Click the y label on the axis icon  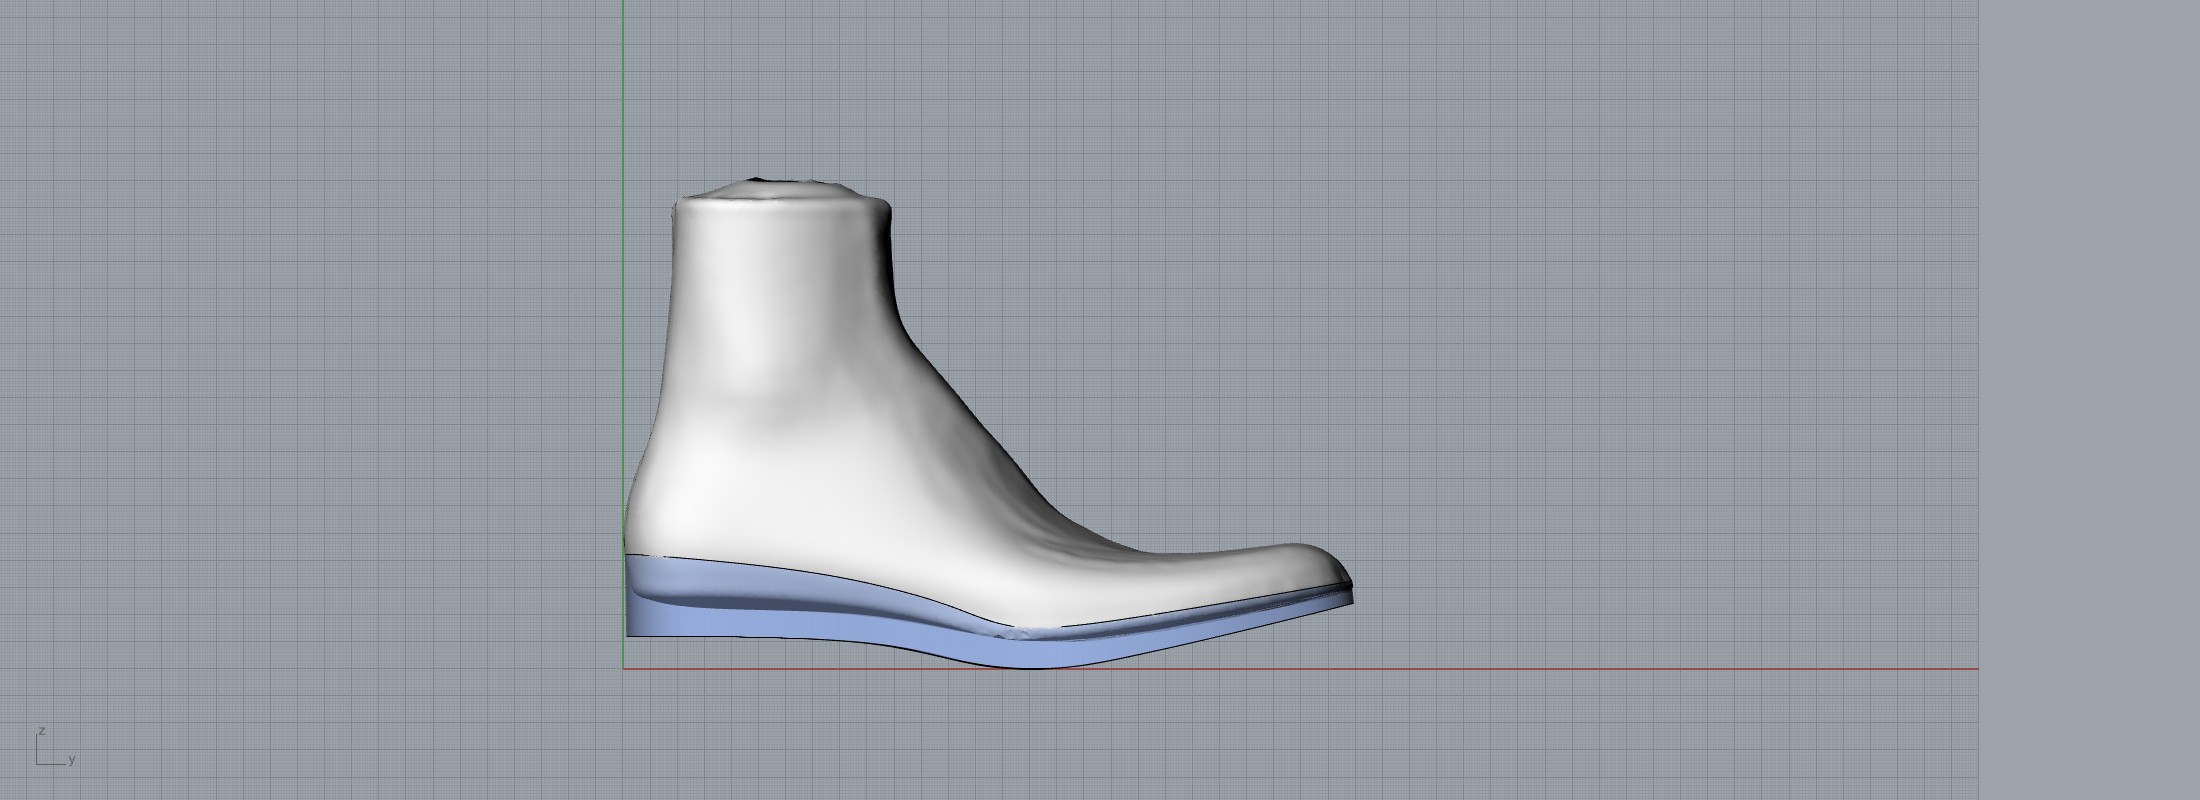tap(72, 760)
